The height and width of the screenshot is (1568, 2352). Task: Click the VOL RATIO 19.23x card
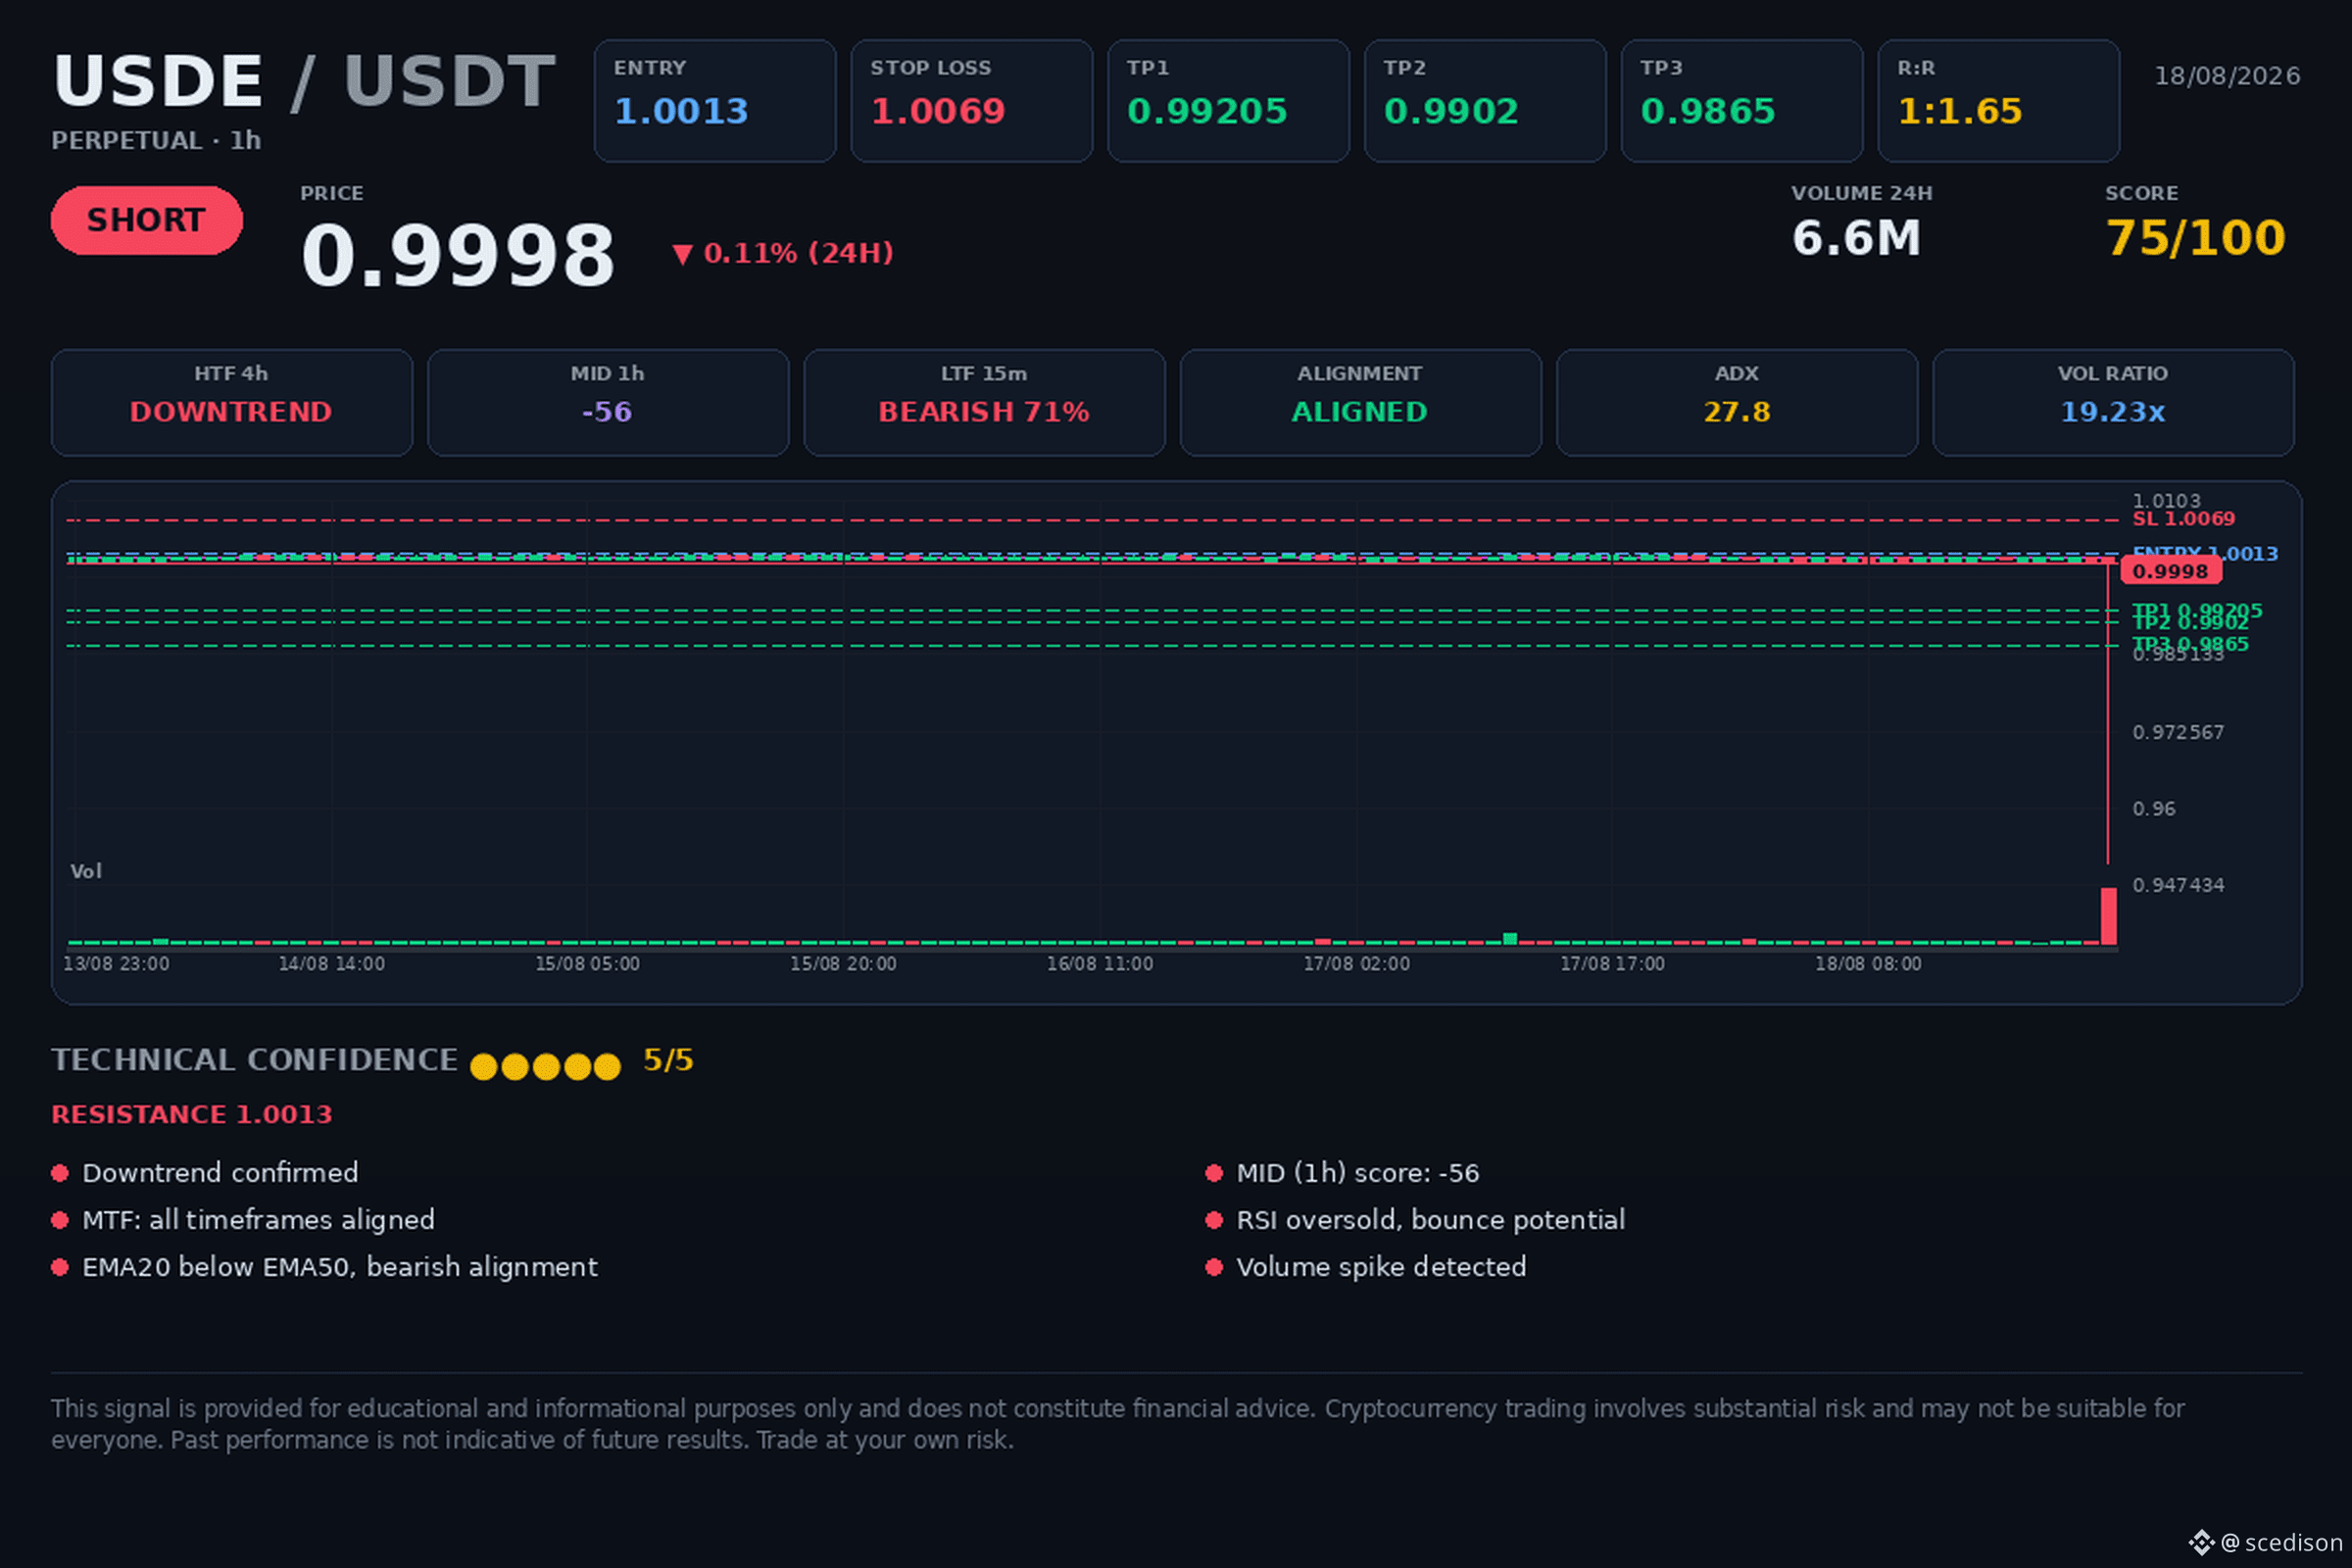point(2113,403)
